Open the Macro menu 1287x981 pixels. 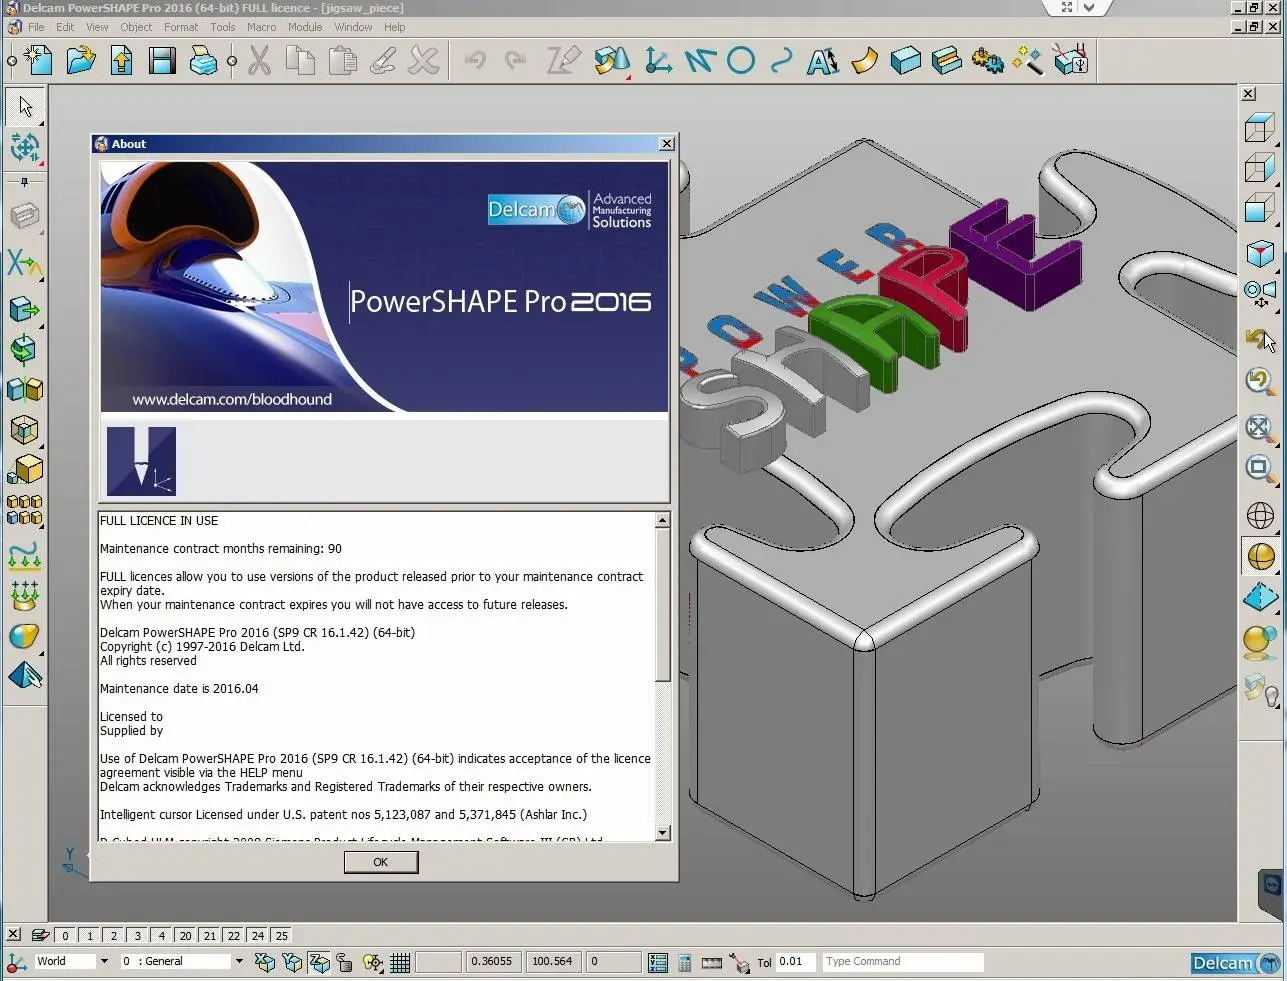261,27
